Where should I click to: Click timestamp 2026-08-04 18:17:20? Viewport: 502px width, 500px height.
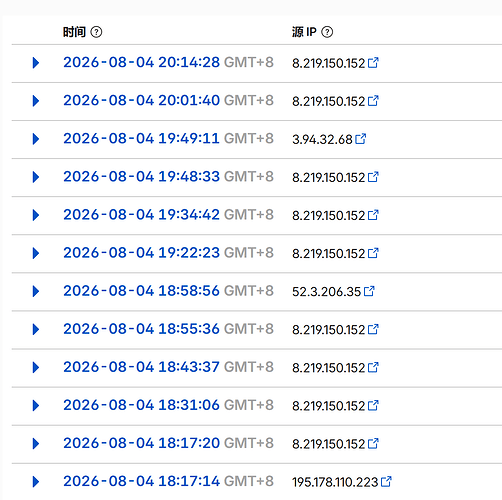pos(141,443)
